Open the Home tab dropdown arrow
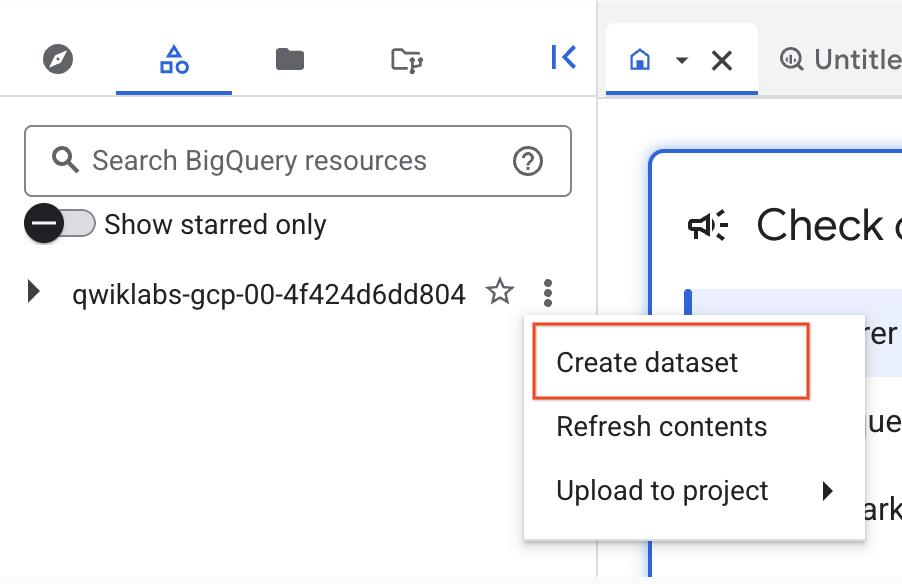 (682, 60)
